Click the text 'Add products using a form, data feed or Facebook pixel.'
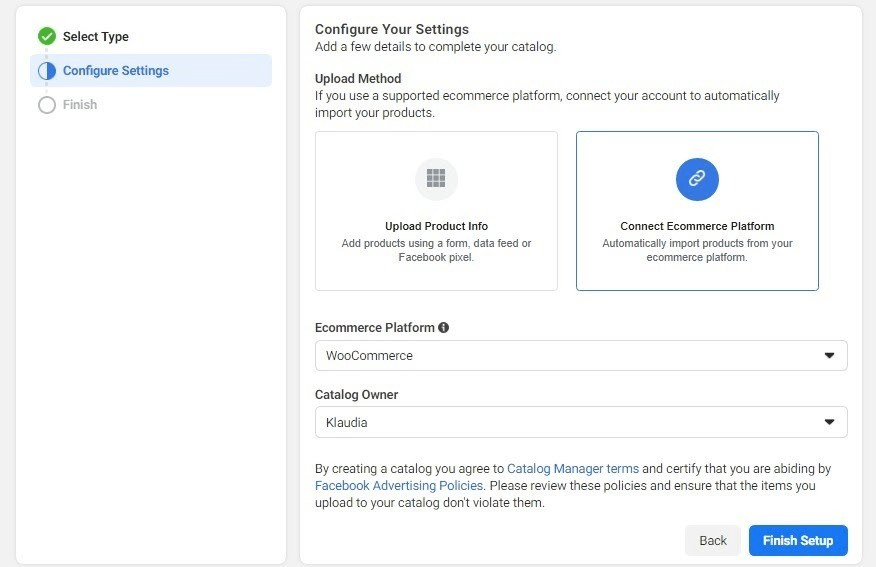This screenshot has height=567, width=876. pyautogui.click(x=436, y=250)
